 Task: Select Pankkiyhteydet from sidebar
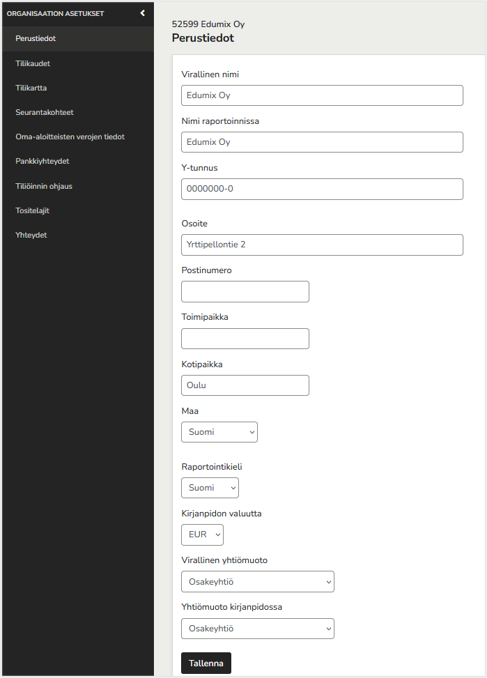(42, 161)
